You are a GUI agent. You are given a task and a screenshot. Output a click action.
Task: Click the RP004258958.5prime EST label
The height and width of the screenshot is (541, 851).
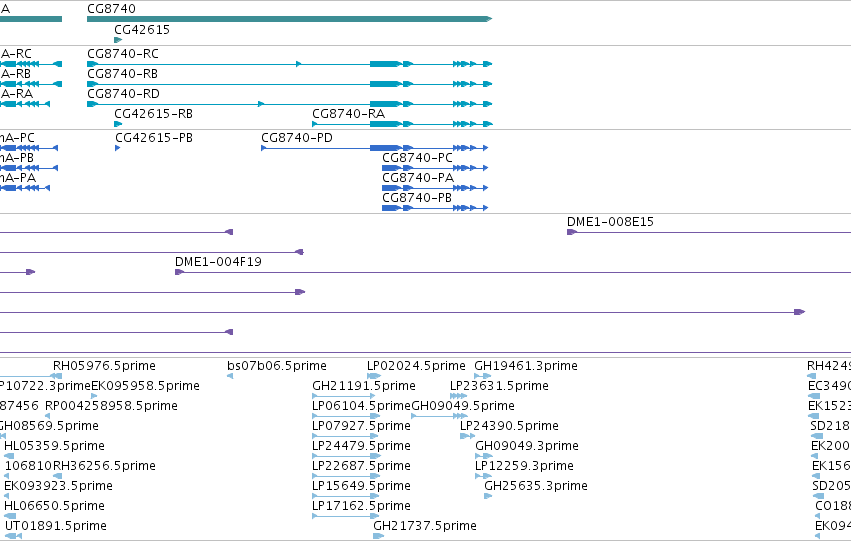[x=111, y=406]
